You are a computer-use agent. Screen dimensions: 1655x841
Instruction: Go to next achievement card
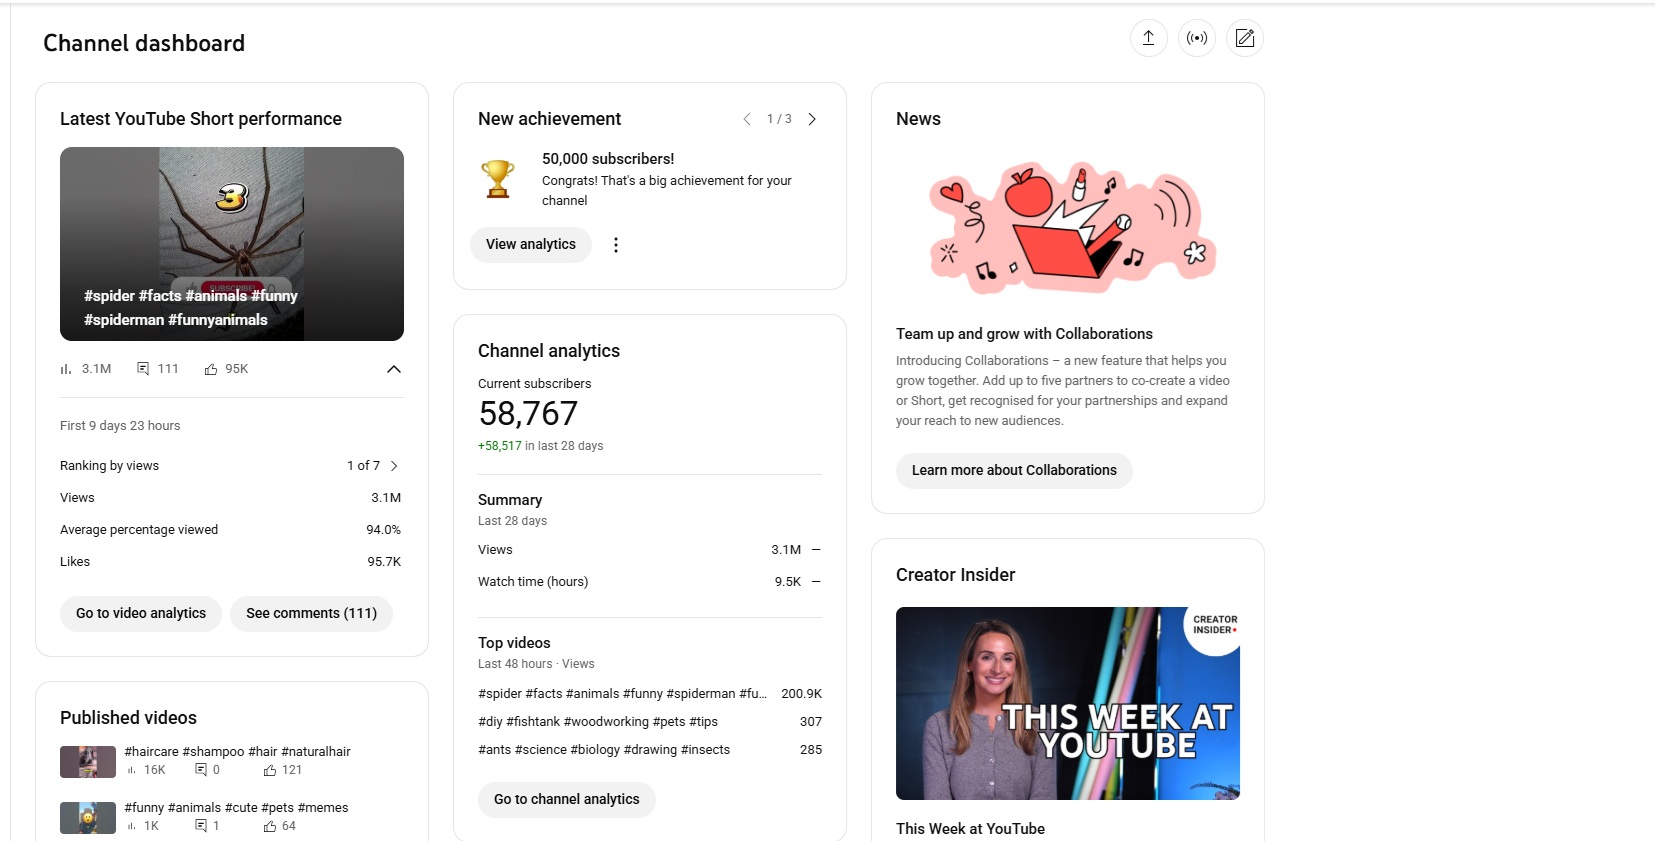(812, 119)
